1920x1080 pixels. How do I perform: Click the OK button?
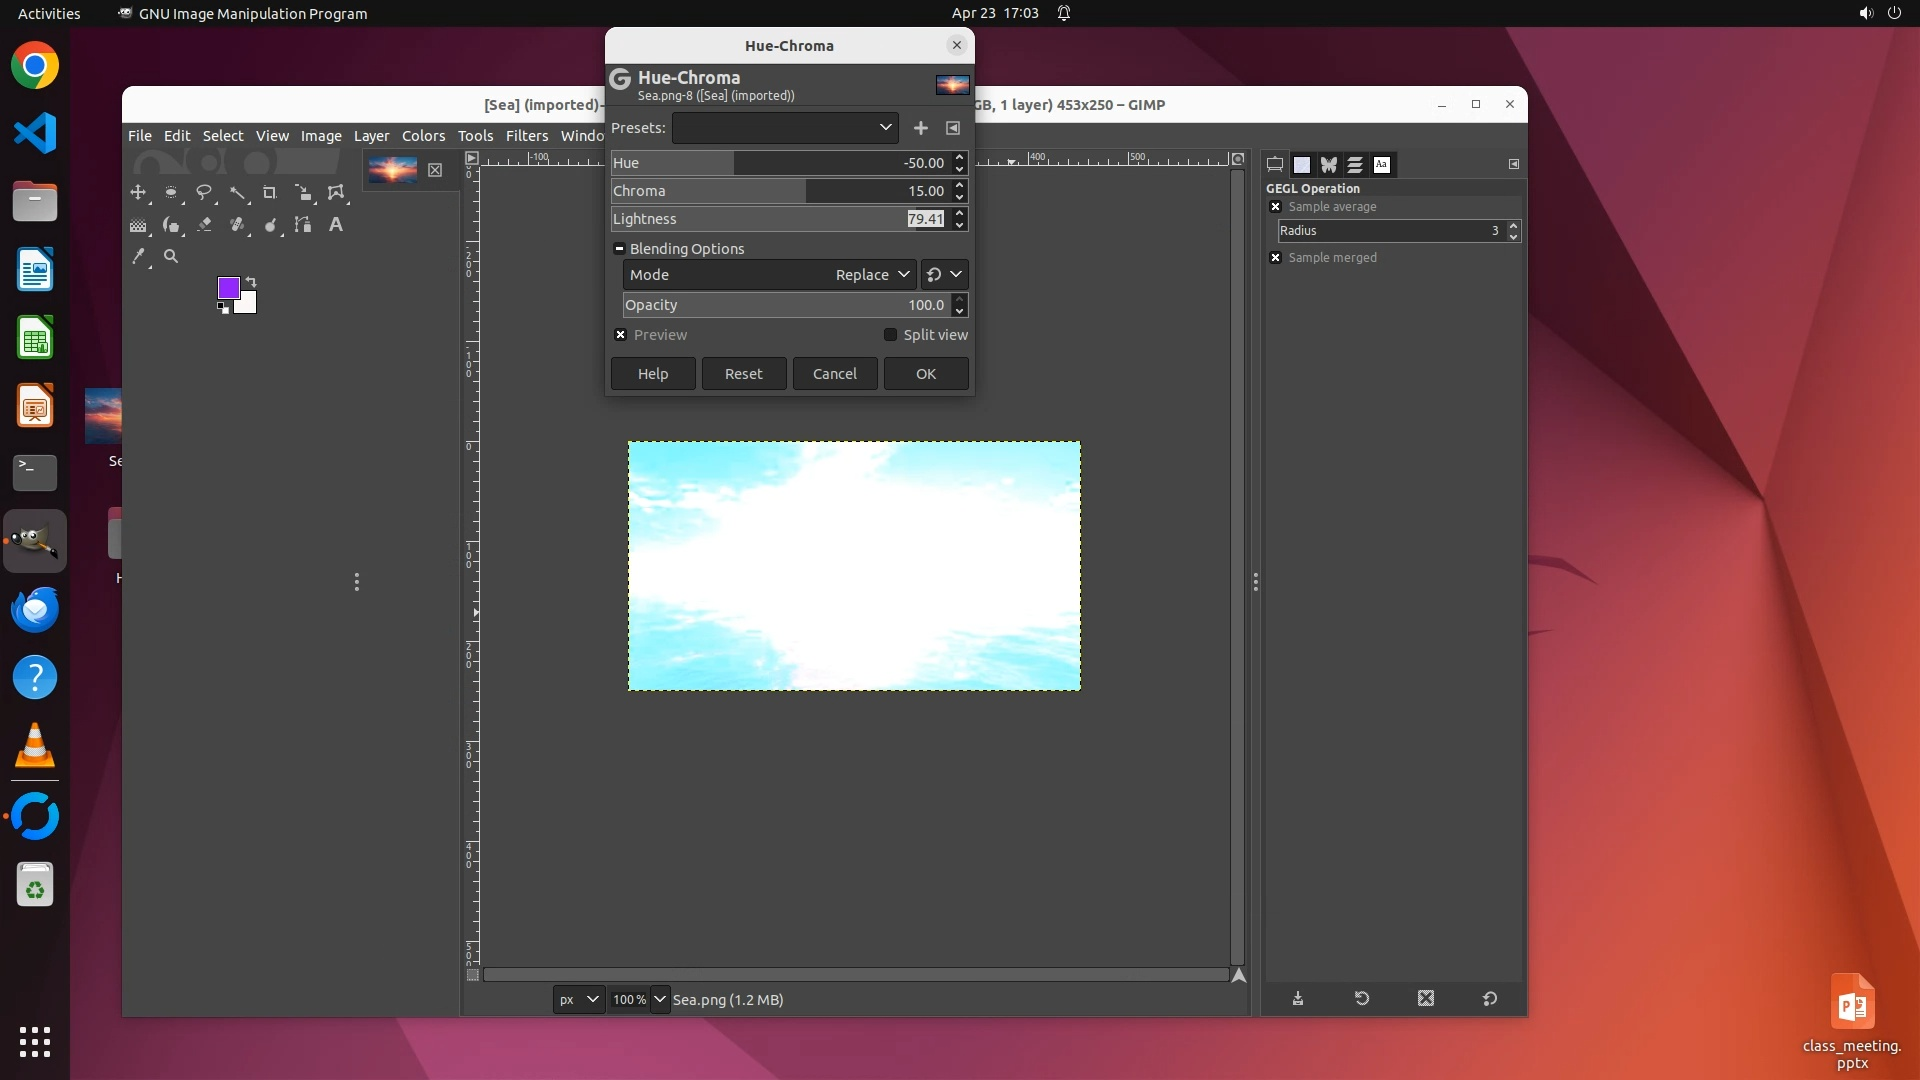tap(925, 374)
